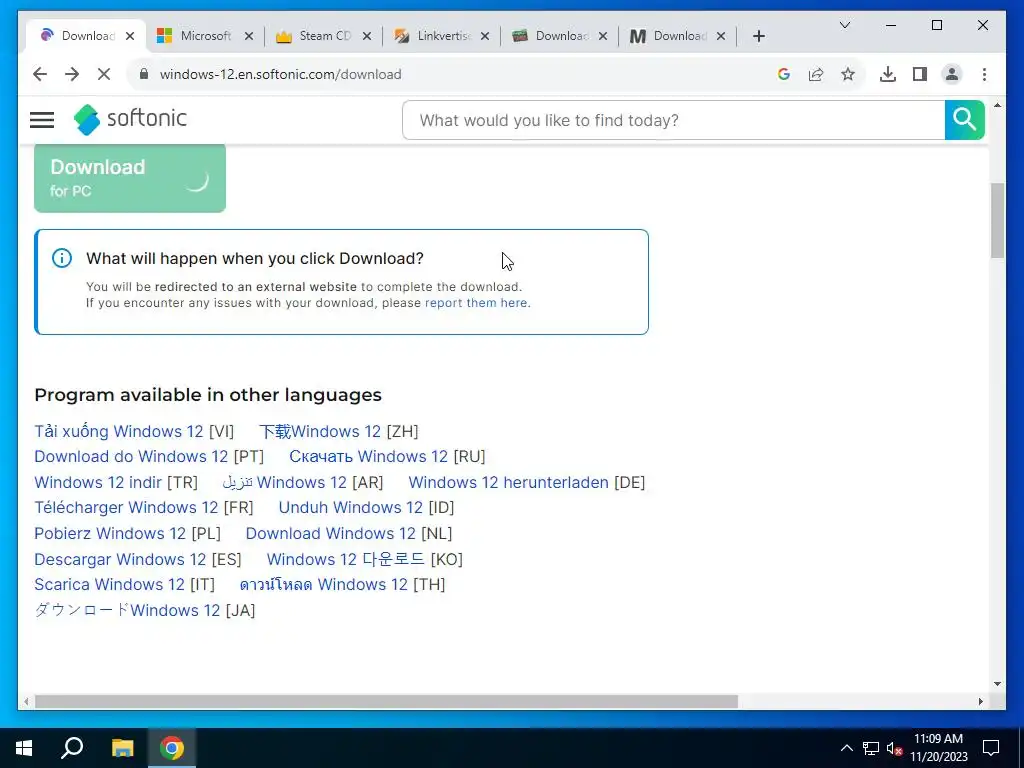Click the Softonic logo
The height and width of the screenshot is (768, 1024).
click(130, 120)
